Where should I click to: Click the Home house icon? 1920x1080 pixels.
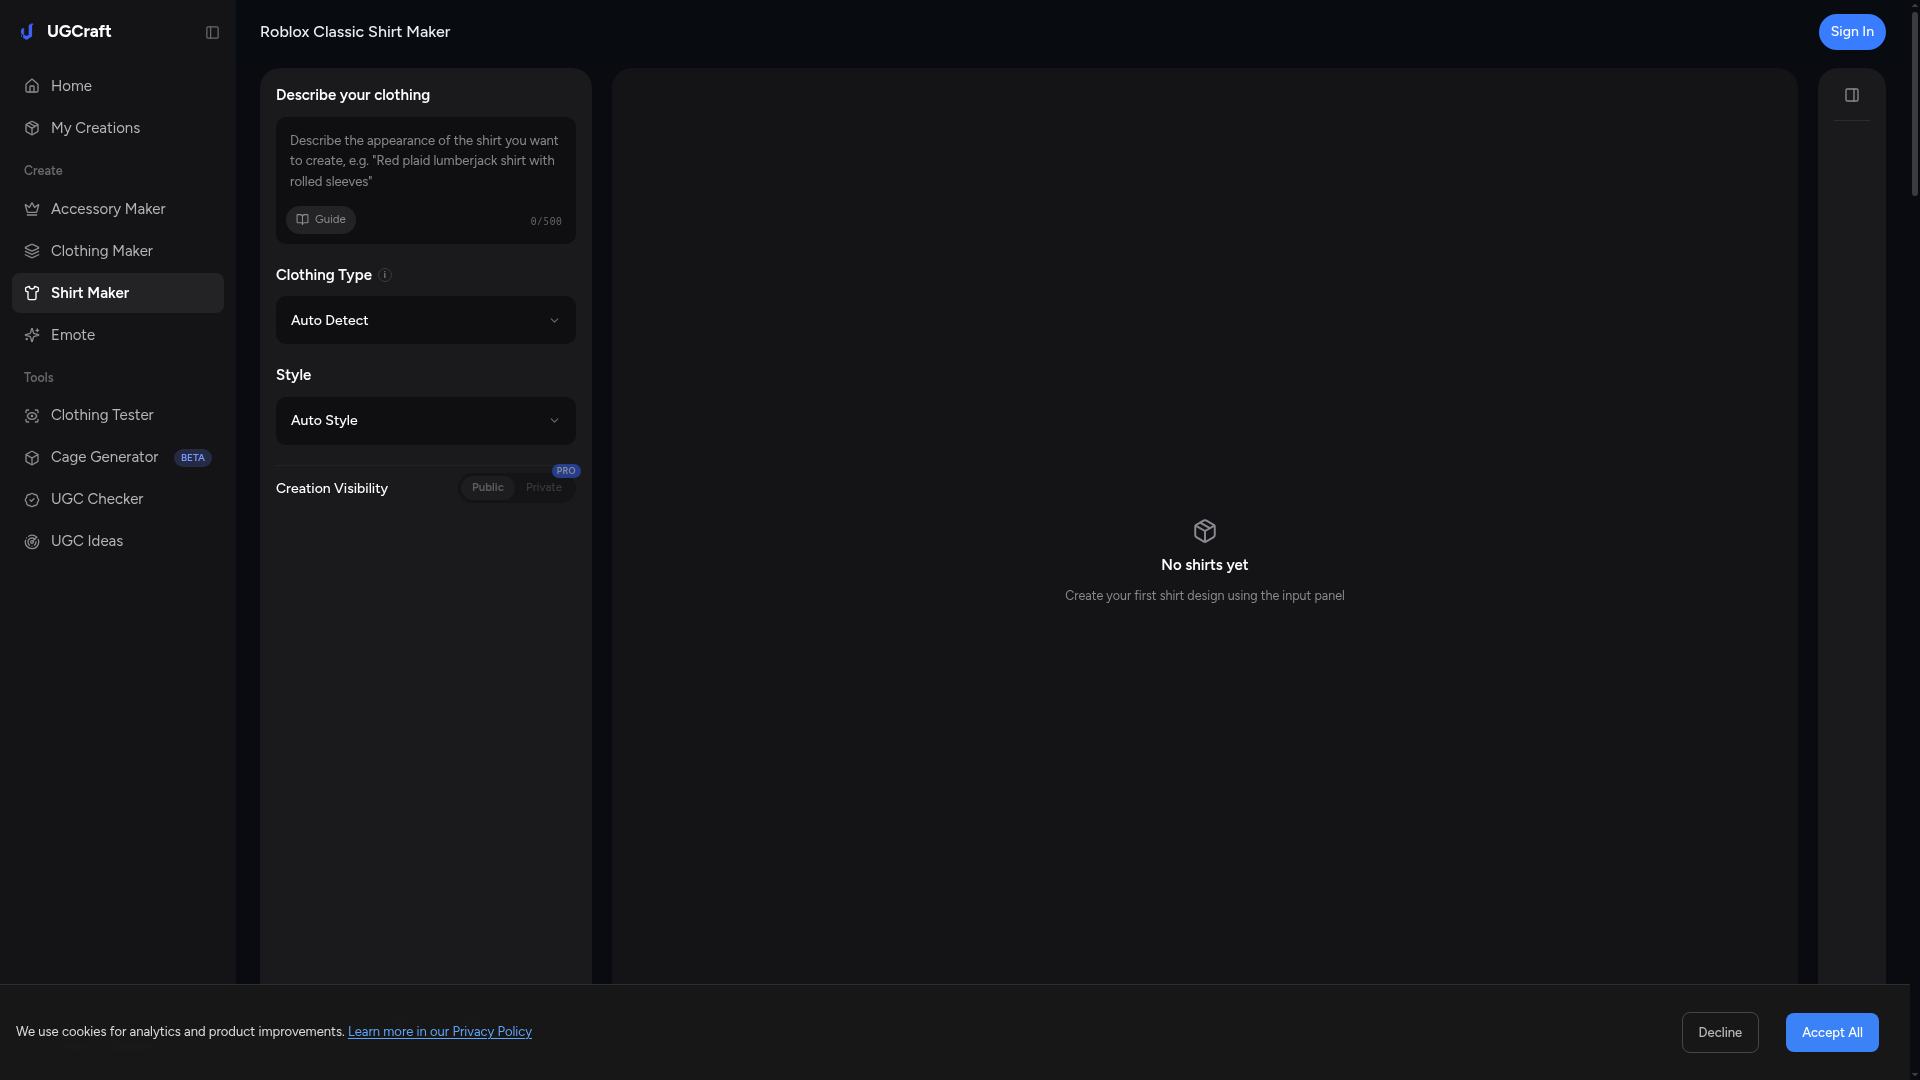coord(32,86)
